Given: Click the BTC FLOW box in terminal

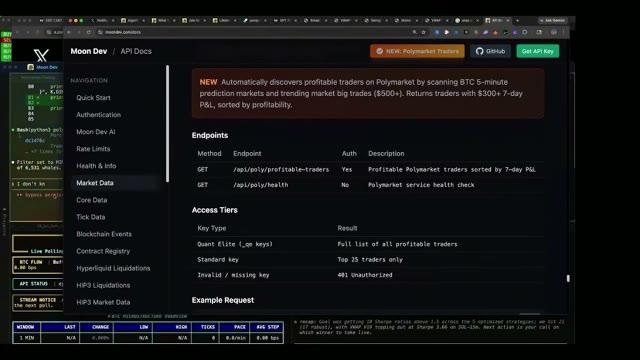Looking at the screenshot, I should tap(38, 264).
